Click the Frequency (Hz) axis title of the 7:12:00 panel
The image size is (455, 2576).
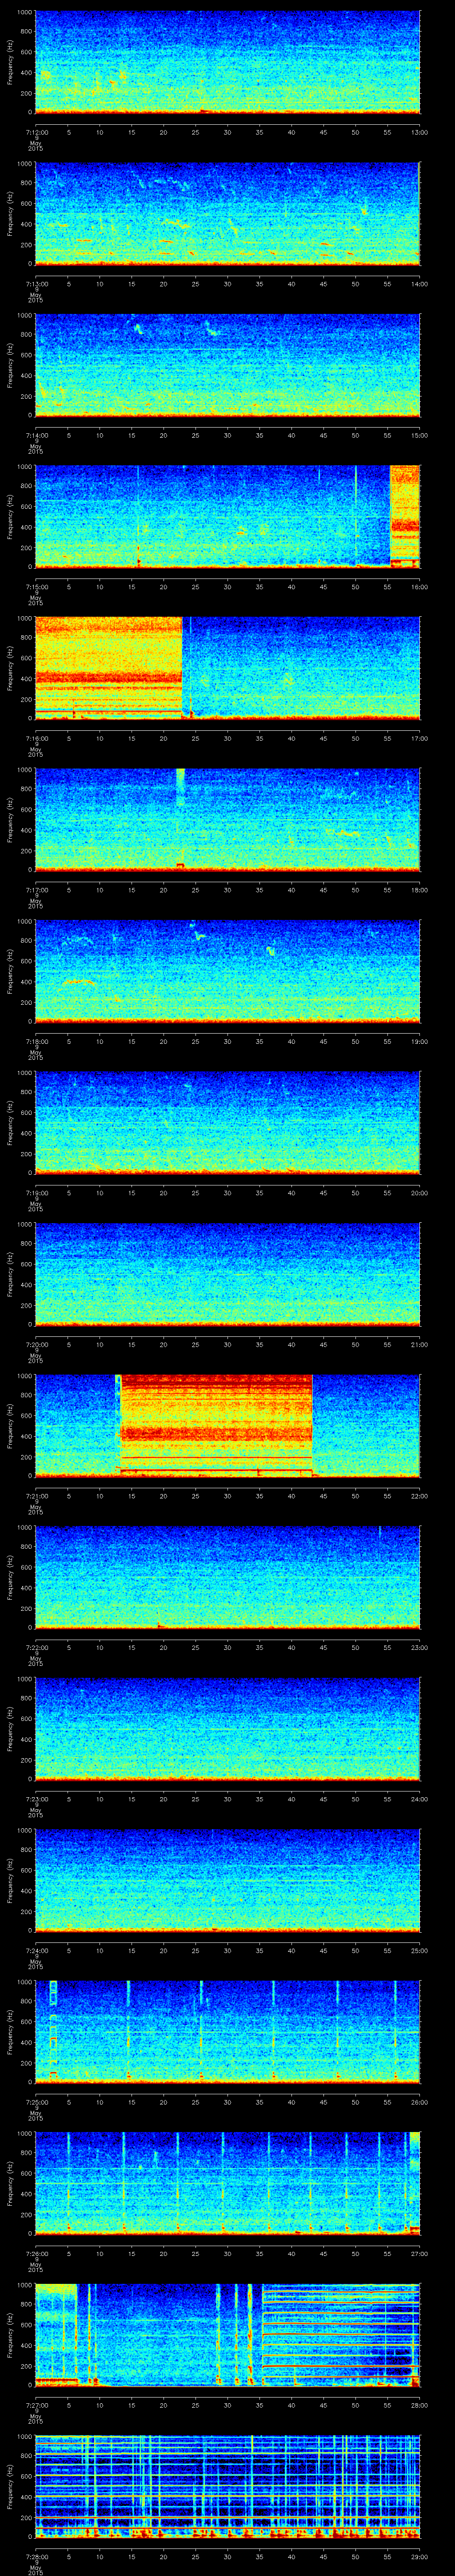click(x=10, y=62)
